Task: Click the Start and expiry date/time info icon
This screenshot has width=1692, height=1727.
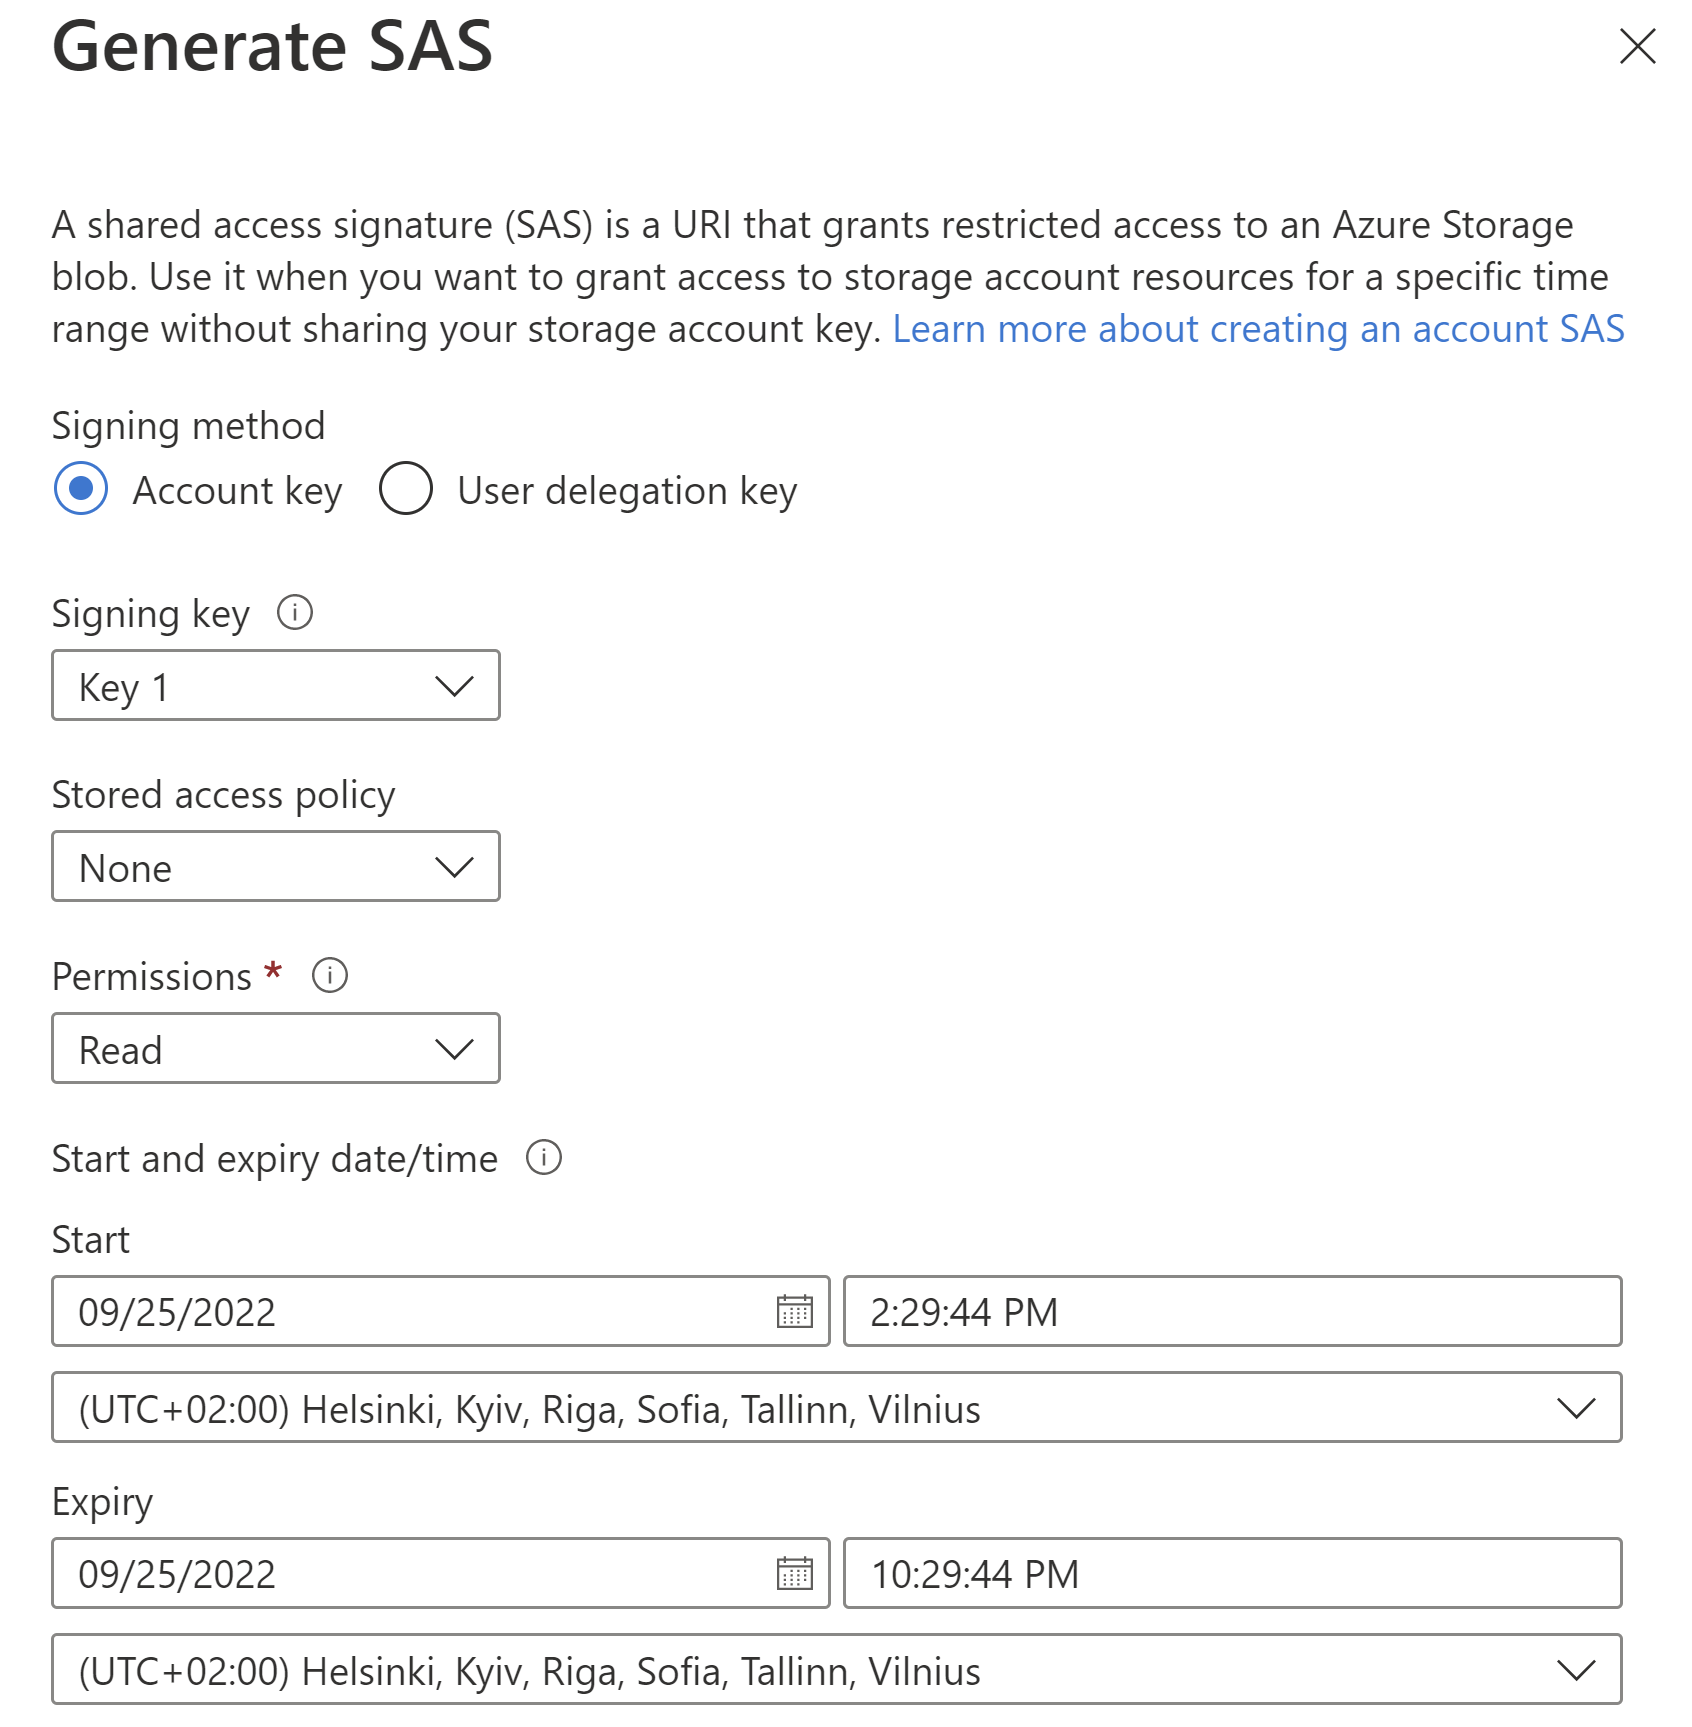Action: 544,1157
